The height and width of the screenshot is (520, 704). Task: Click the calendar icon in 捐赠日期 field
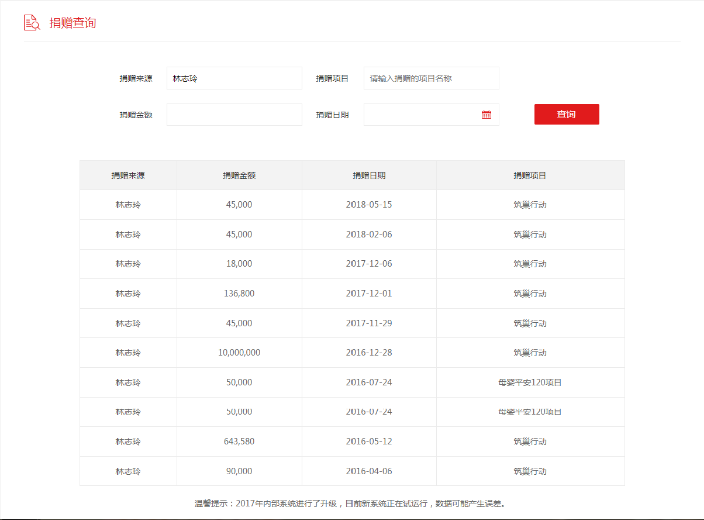tap(487, 115)
